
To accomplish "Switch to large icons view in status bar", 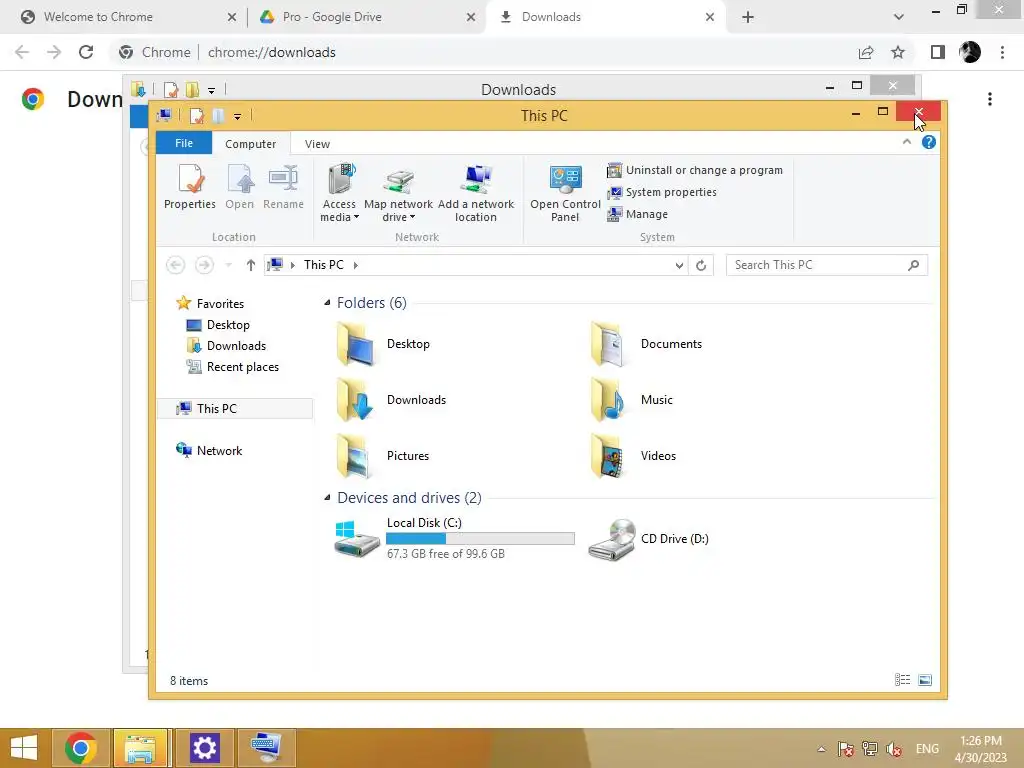I will [x=925, y=680].
